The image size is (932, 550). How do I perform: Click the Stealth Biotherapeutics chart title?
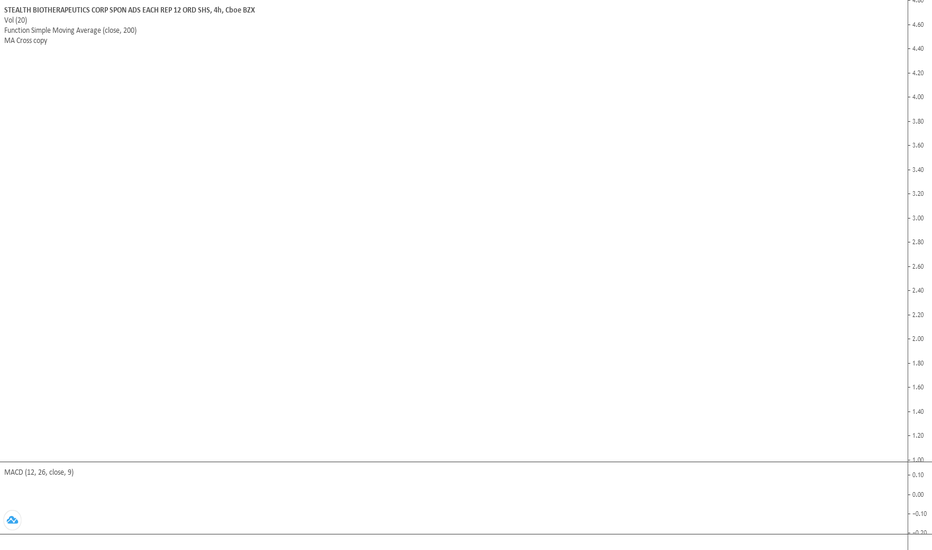[x=130, y=10]
